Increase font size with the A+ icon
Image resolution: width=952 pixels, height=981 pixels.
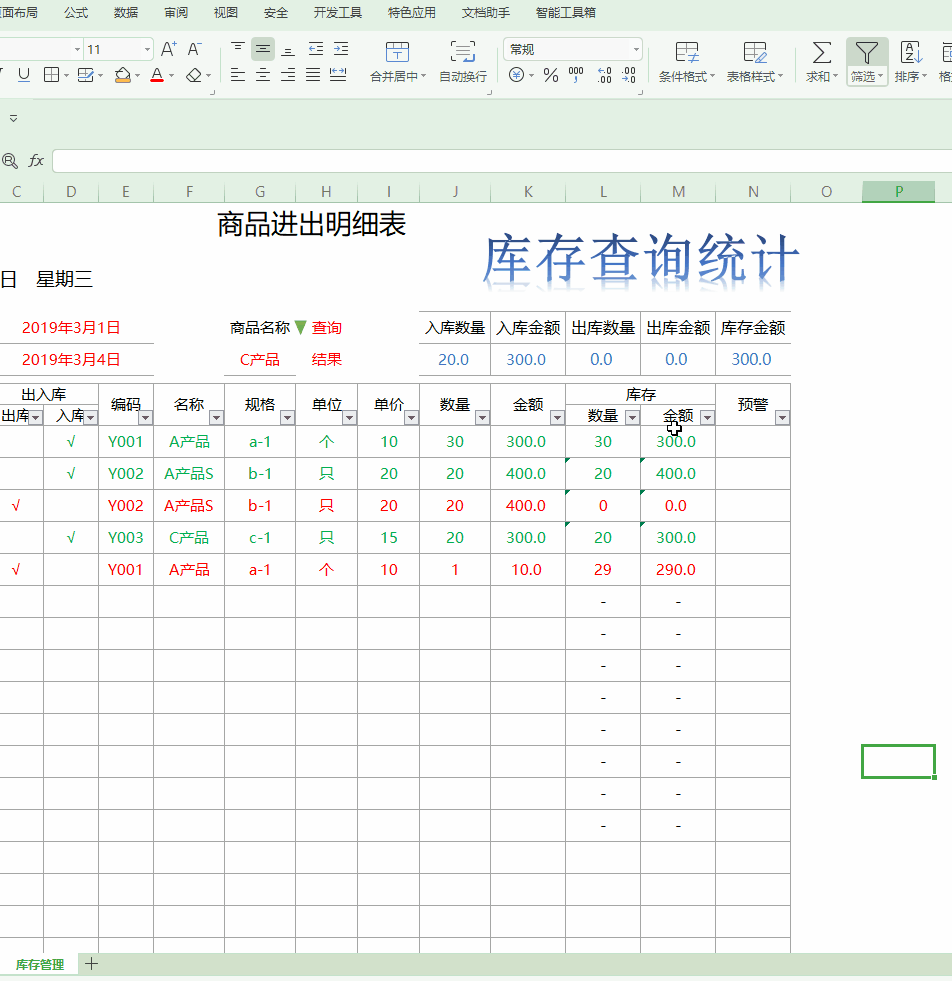pos(168,49)
